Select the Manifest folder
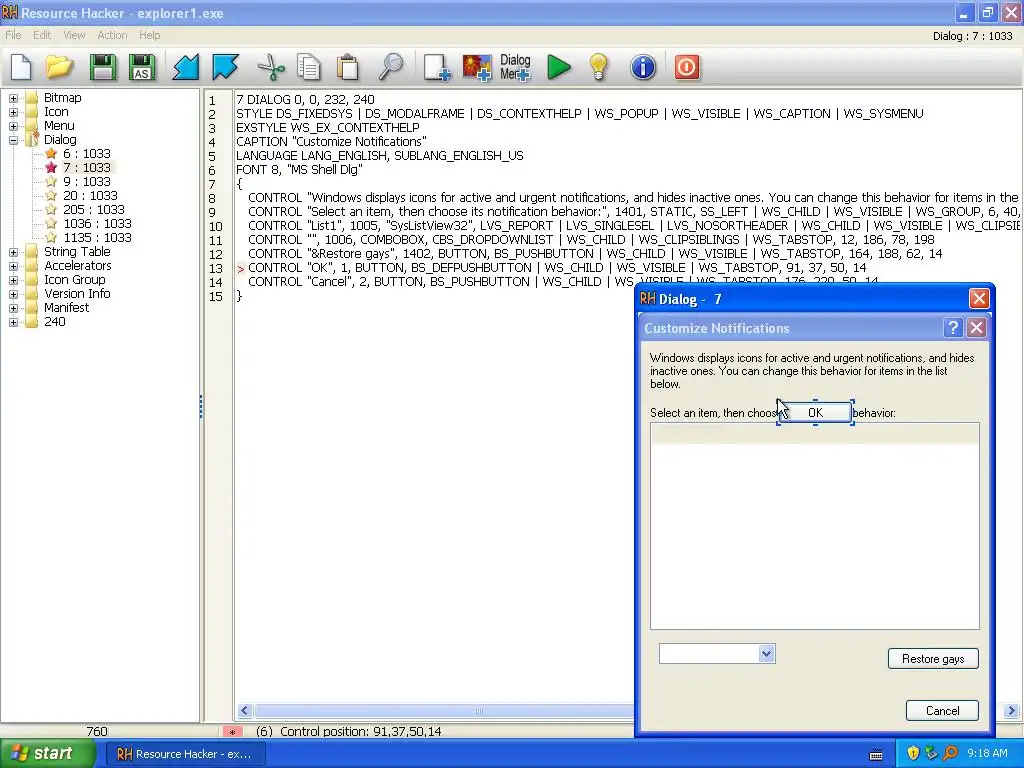 67,308
